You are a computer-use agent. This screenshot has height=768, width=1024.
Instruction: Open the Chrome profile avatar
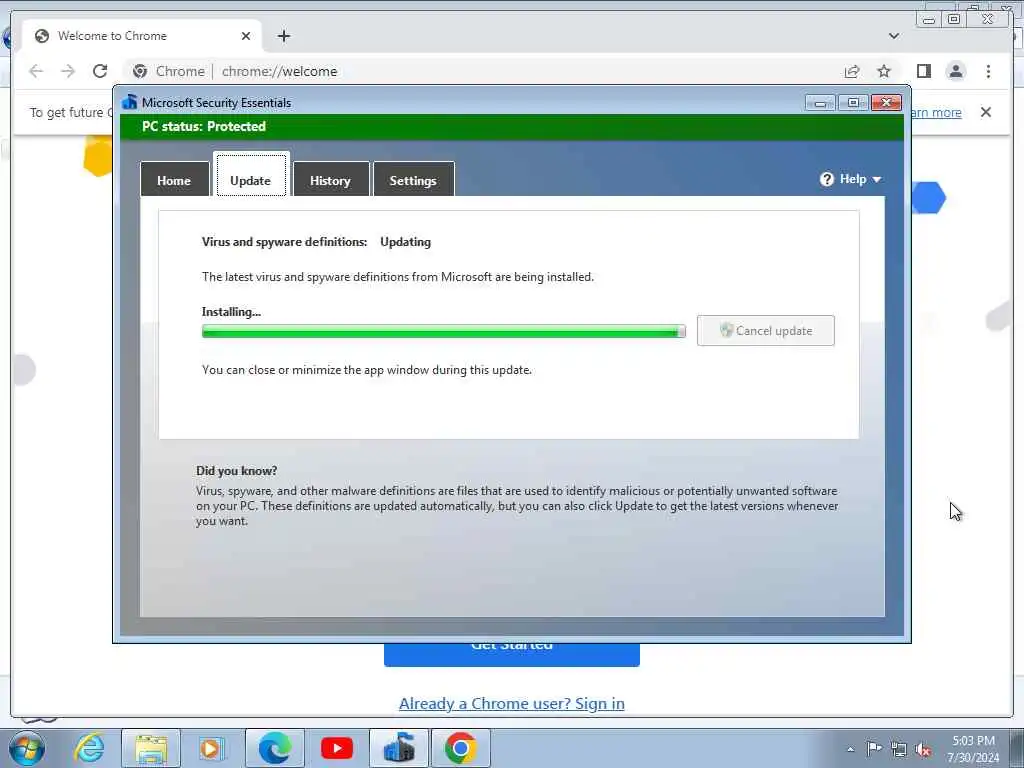click(x=955, y=71)
